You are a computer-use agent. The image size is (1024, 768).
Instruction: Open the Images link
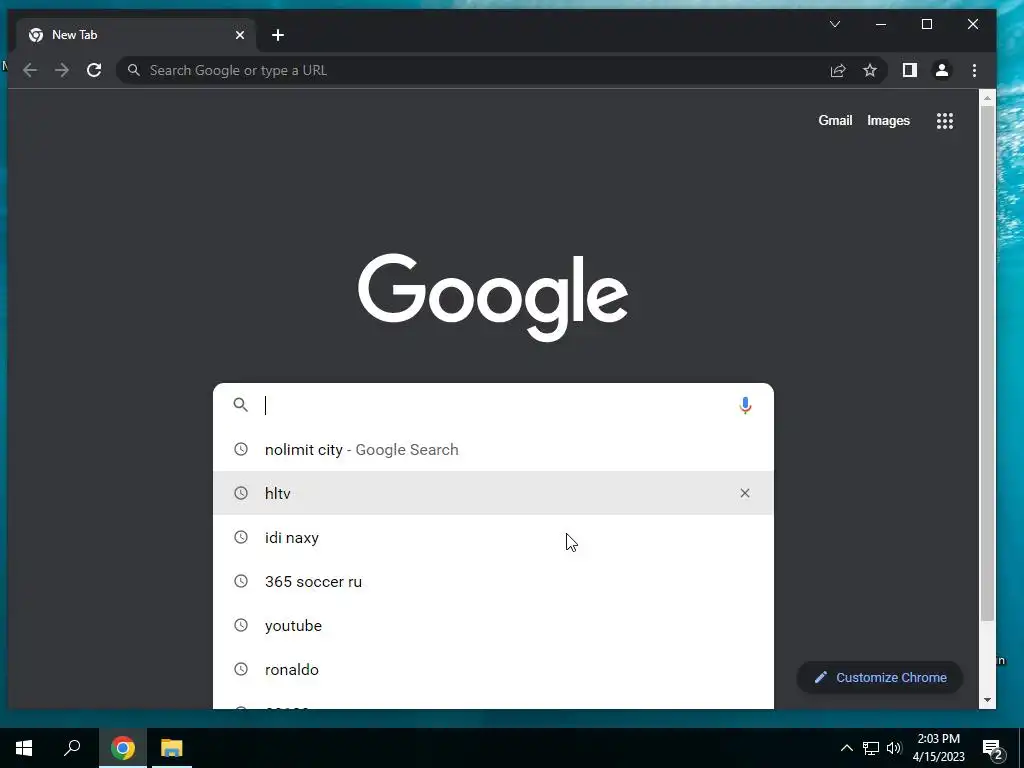tap(888, 120)
